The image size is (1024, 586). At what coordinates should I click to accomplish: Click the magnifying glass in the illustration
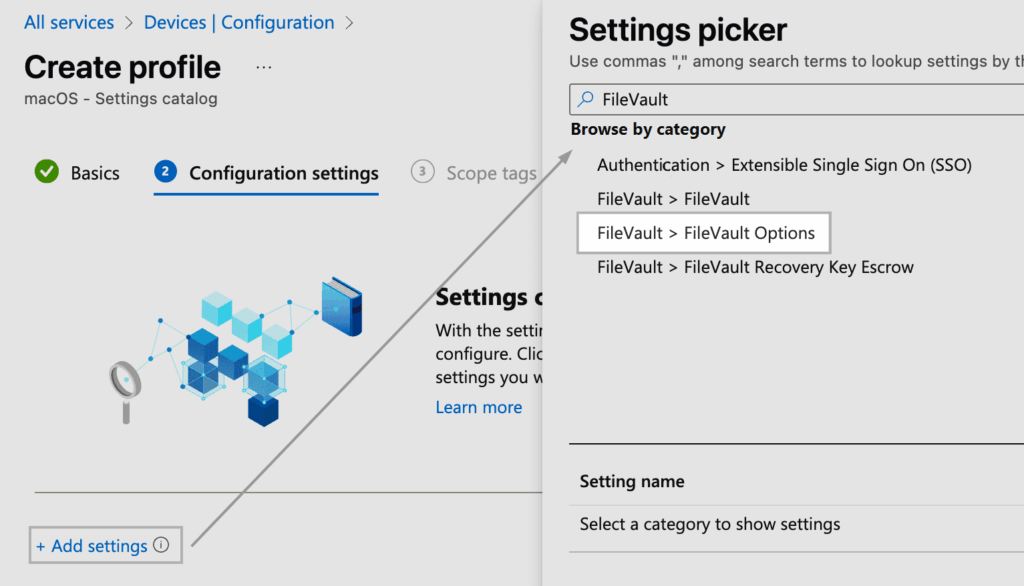[125, 381]
